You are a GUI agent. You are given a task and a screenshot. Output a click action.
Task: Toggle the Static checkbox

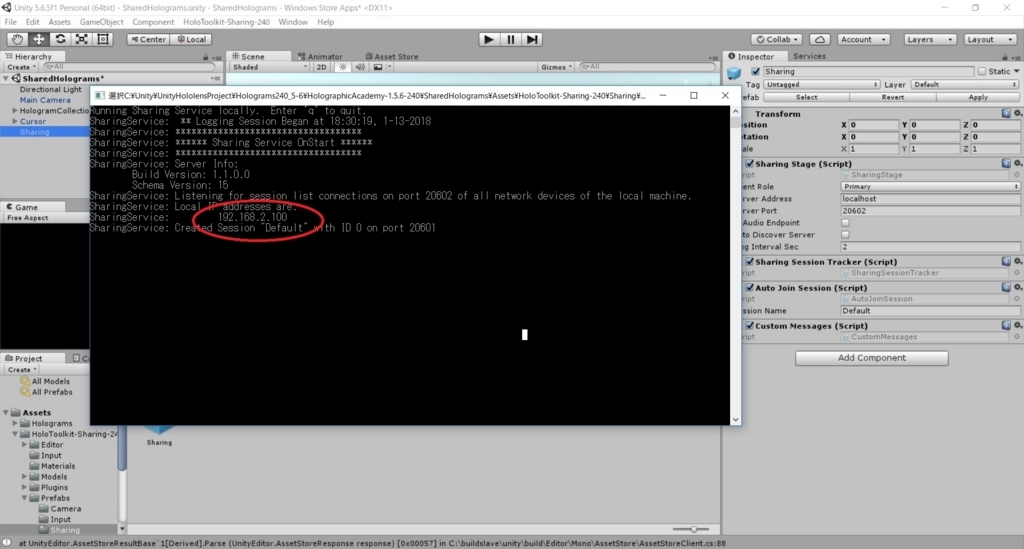982,71
